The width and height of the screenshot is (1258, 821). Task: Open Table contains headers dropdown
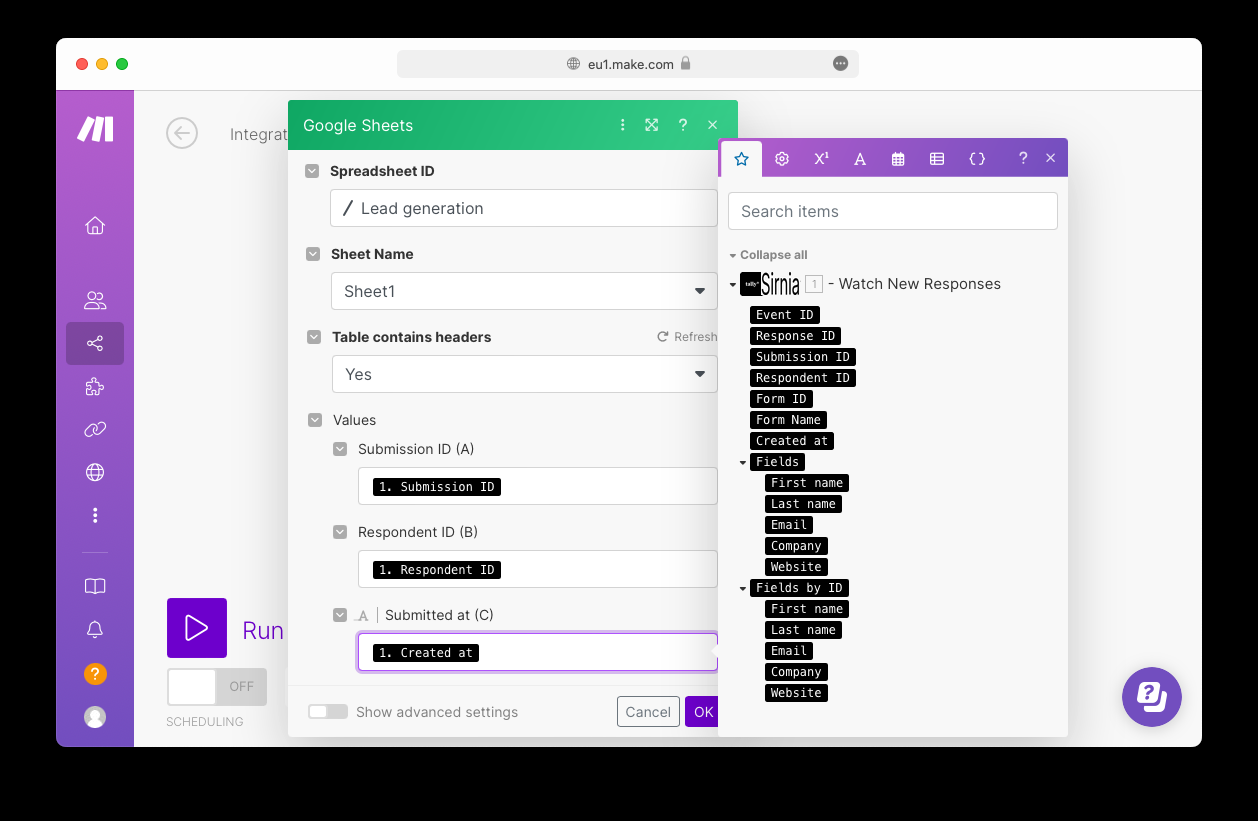[x=524, y=374]
